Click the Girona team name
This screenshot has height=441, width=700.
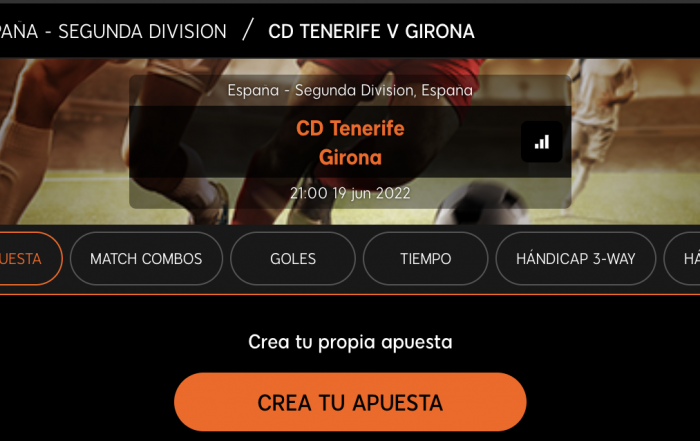[x=350, y=158]
